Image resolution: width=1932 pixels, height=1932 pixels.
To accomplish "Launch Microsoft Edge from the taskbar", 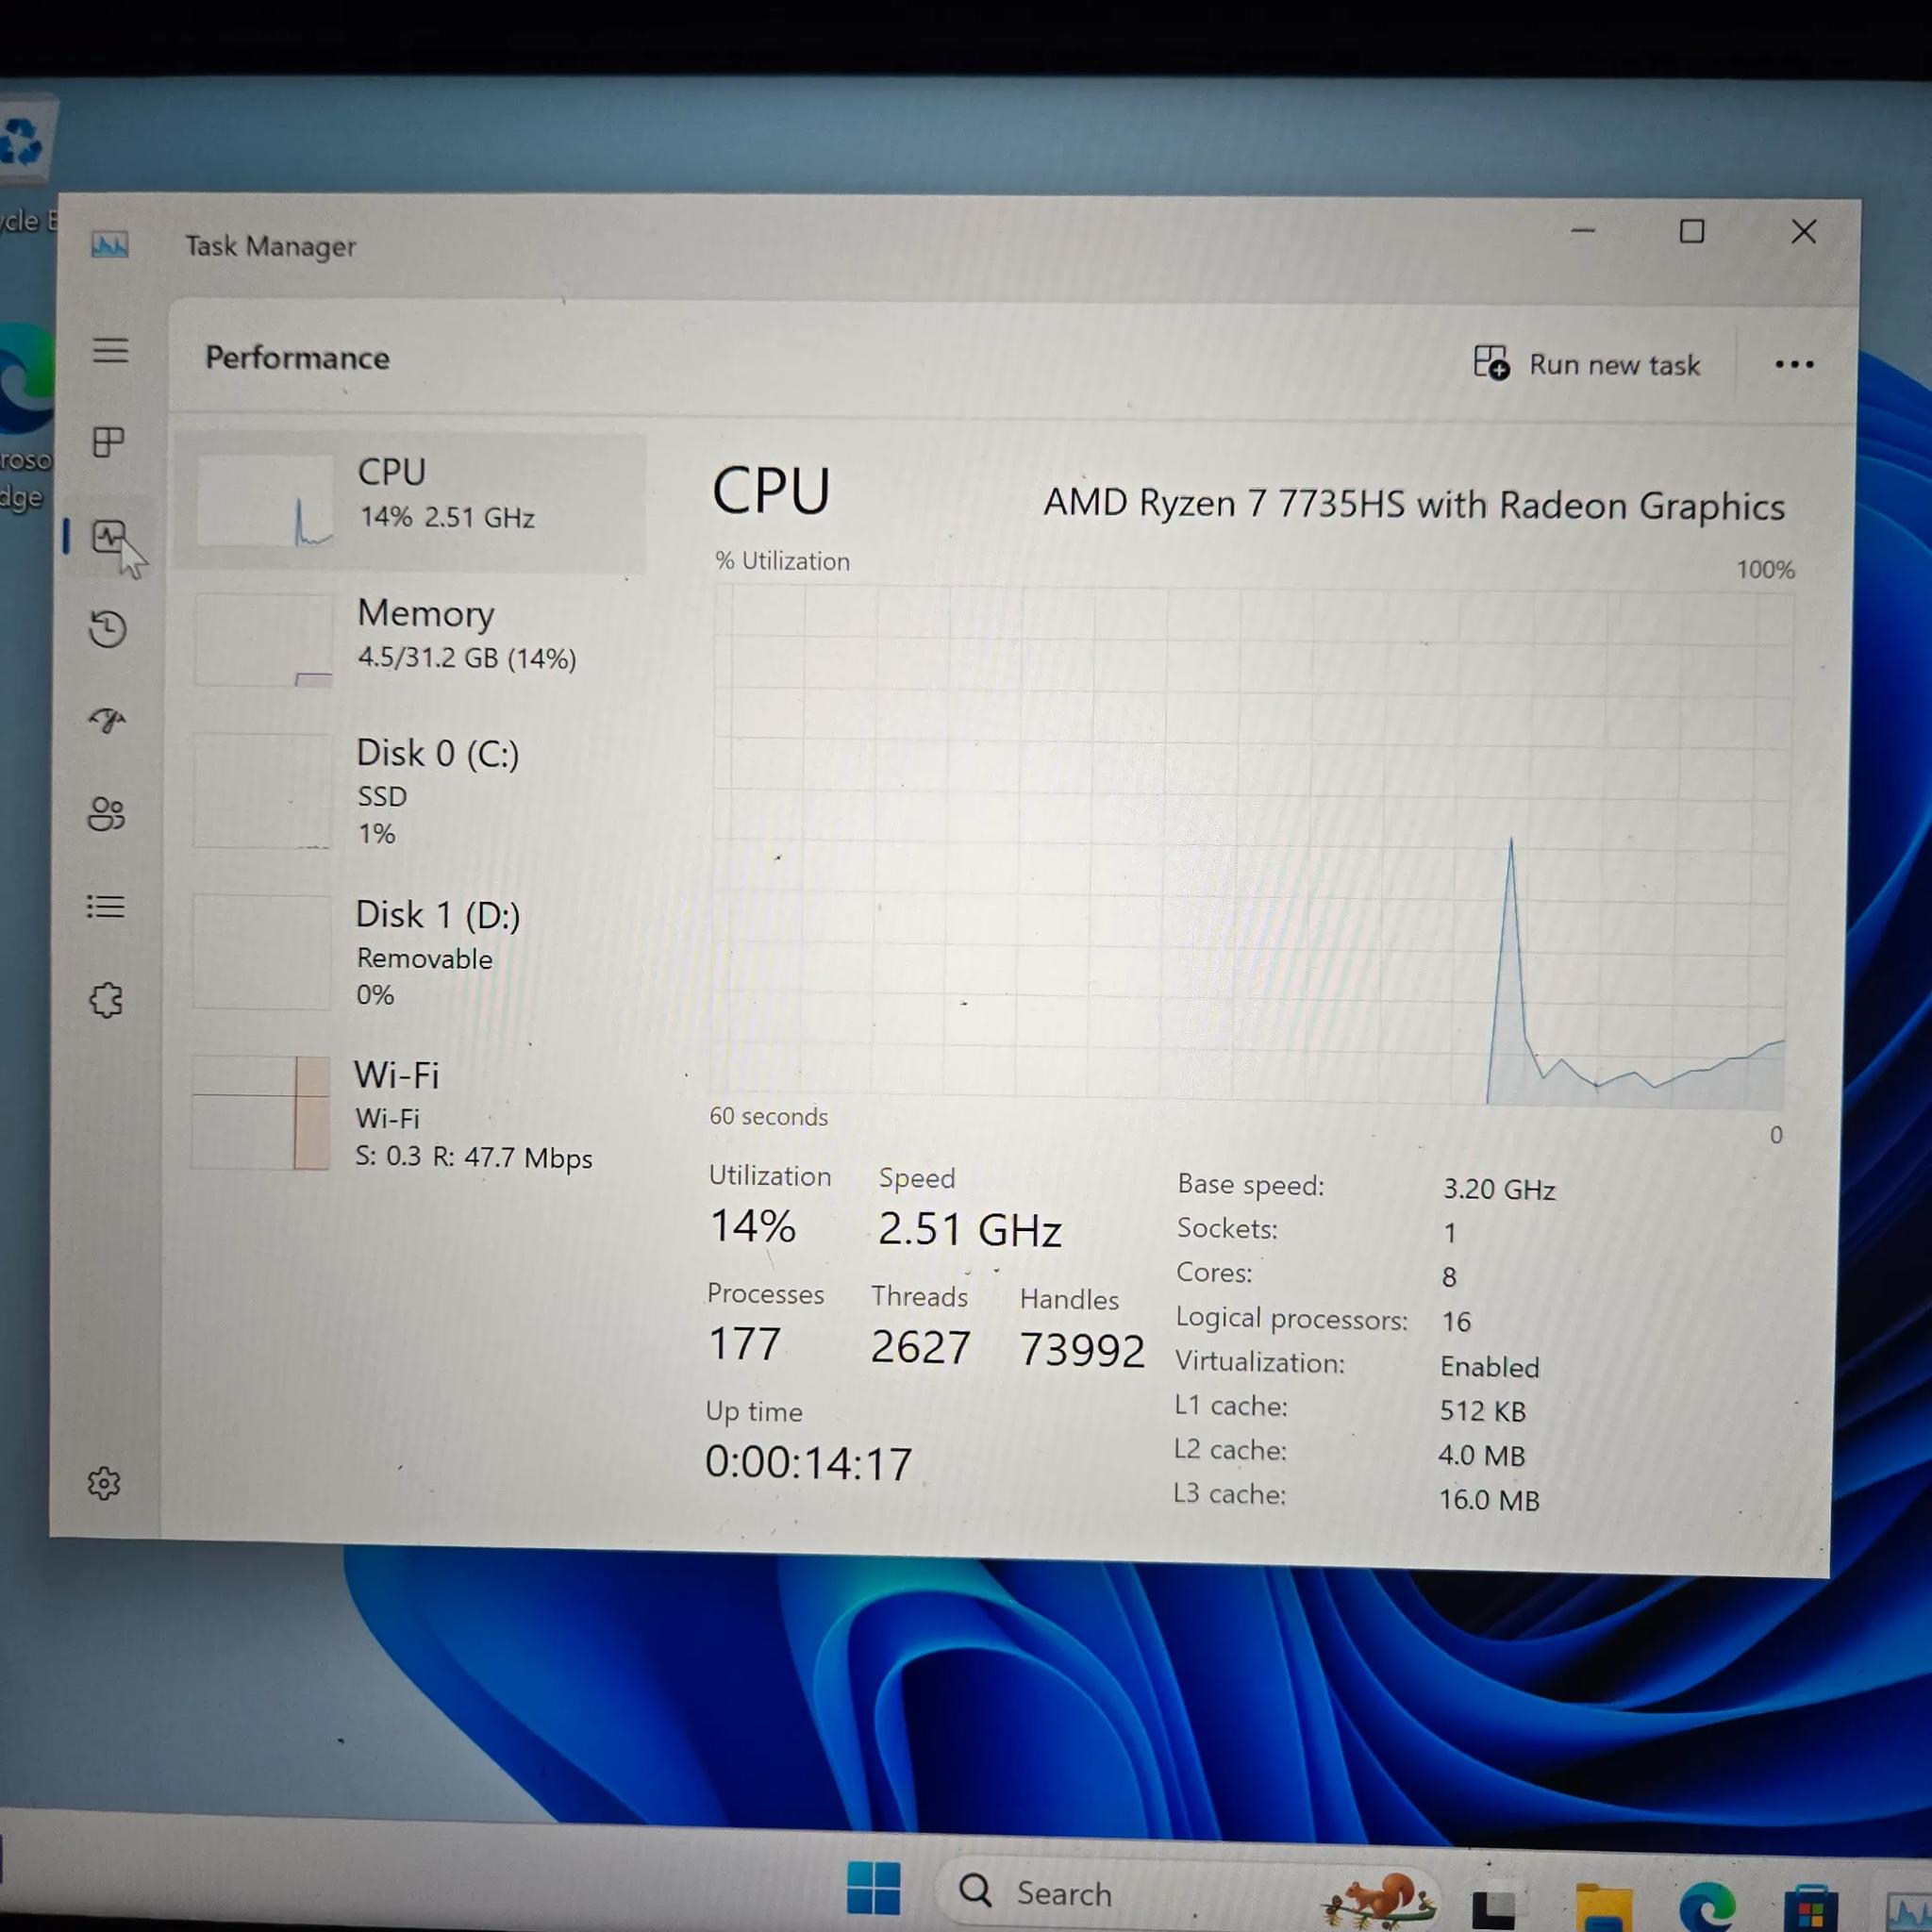I will 1707,1905.
